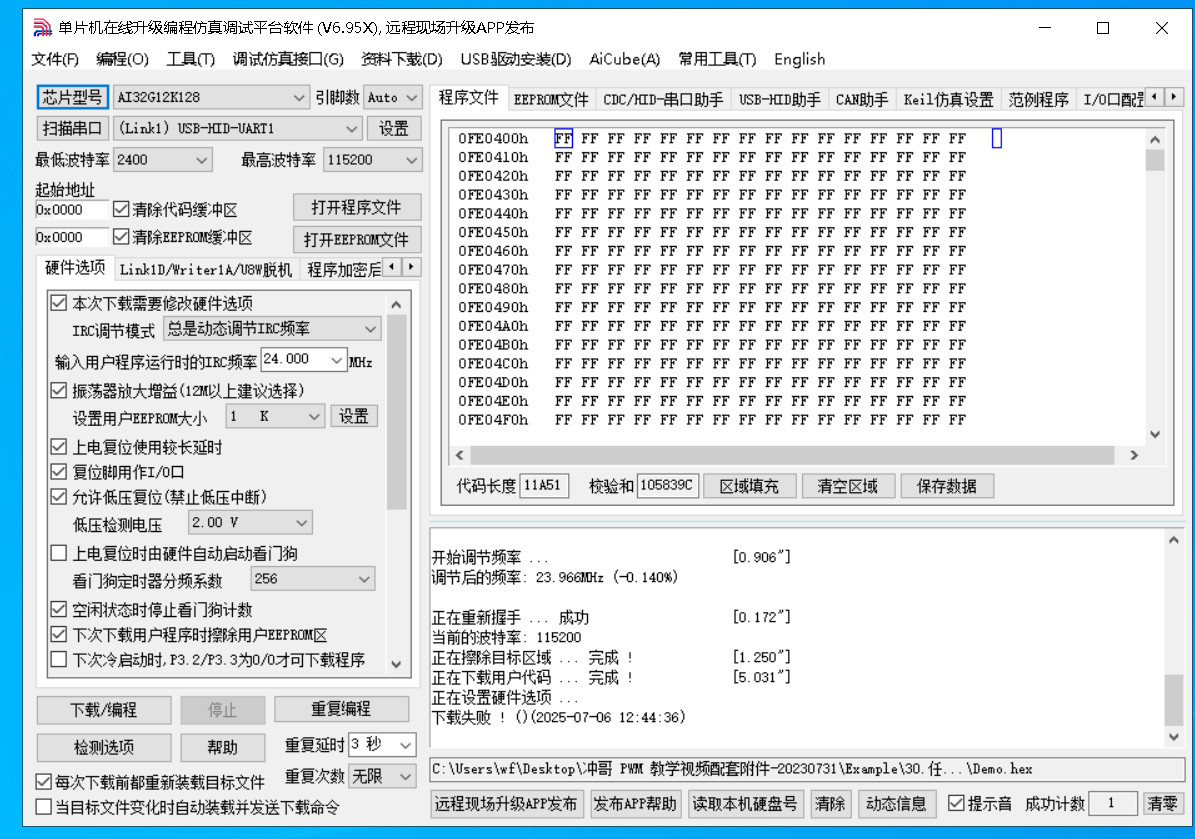Open AiCube(A) menu

click(624, 59)
